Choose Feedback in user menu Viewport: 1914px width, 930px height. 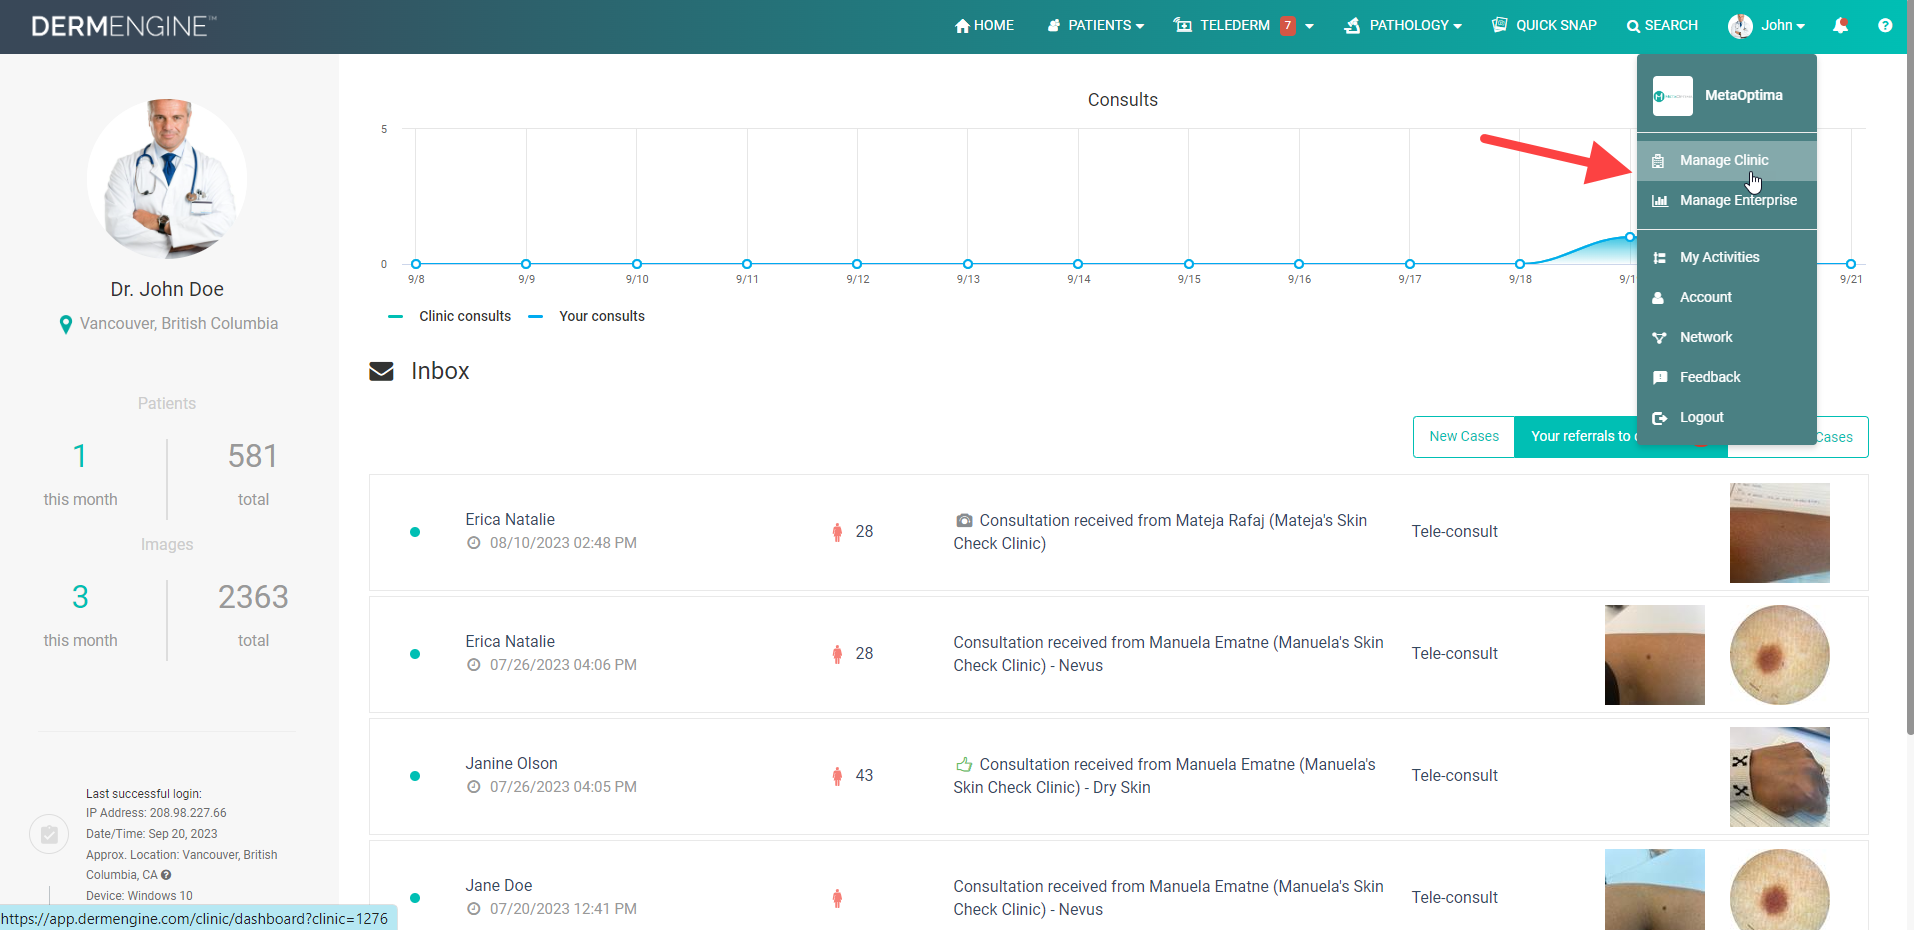pyautogui.click(x=1727, y=378)
